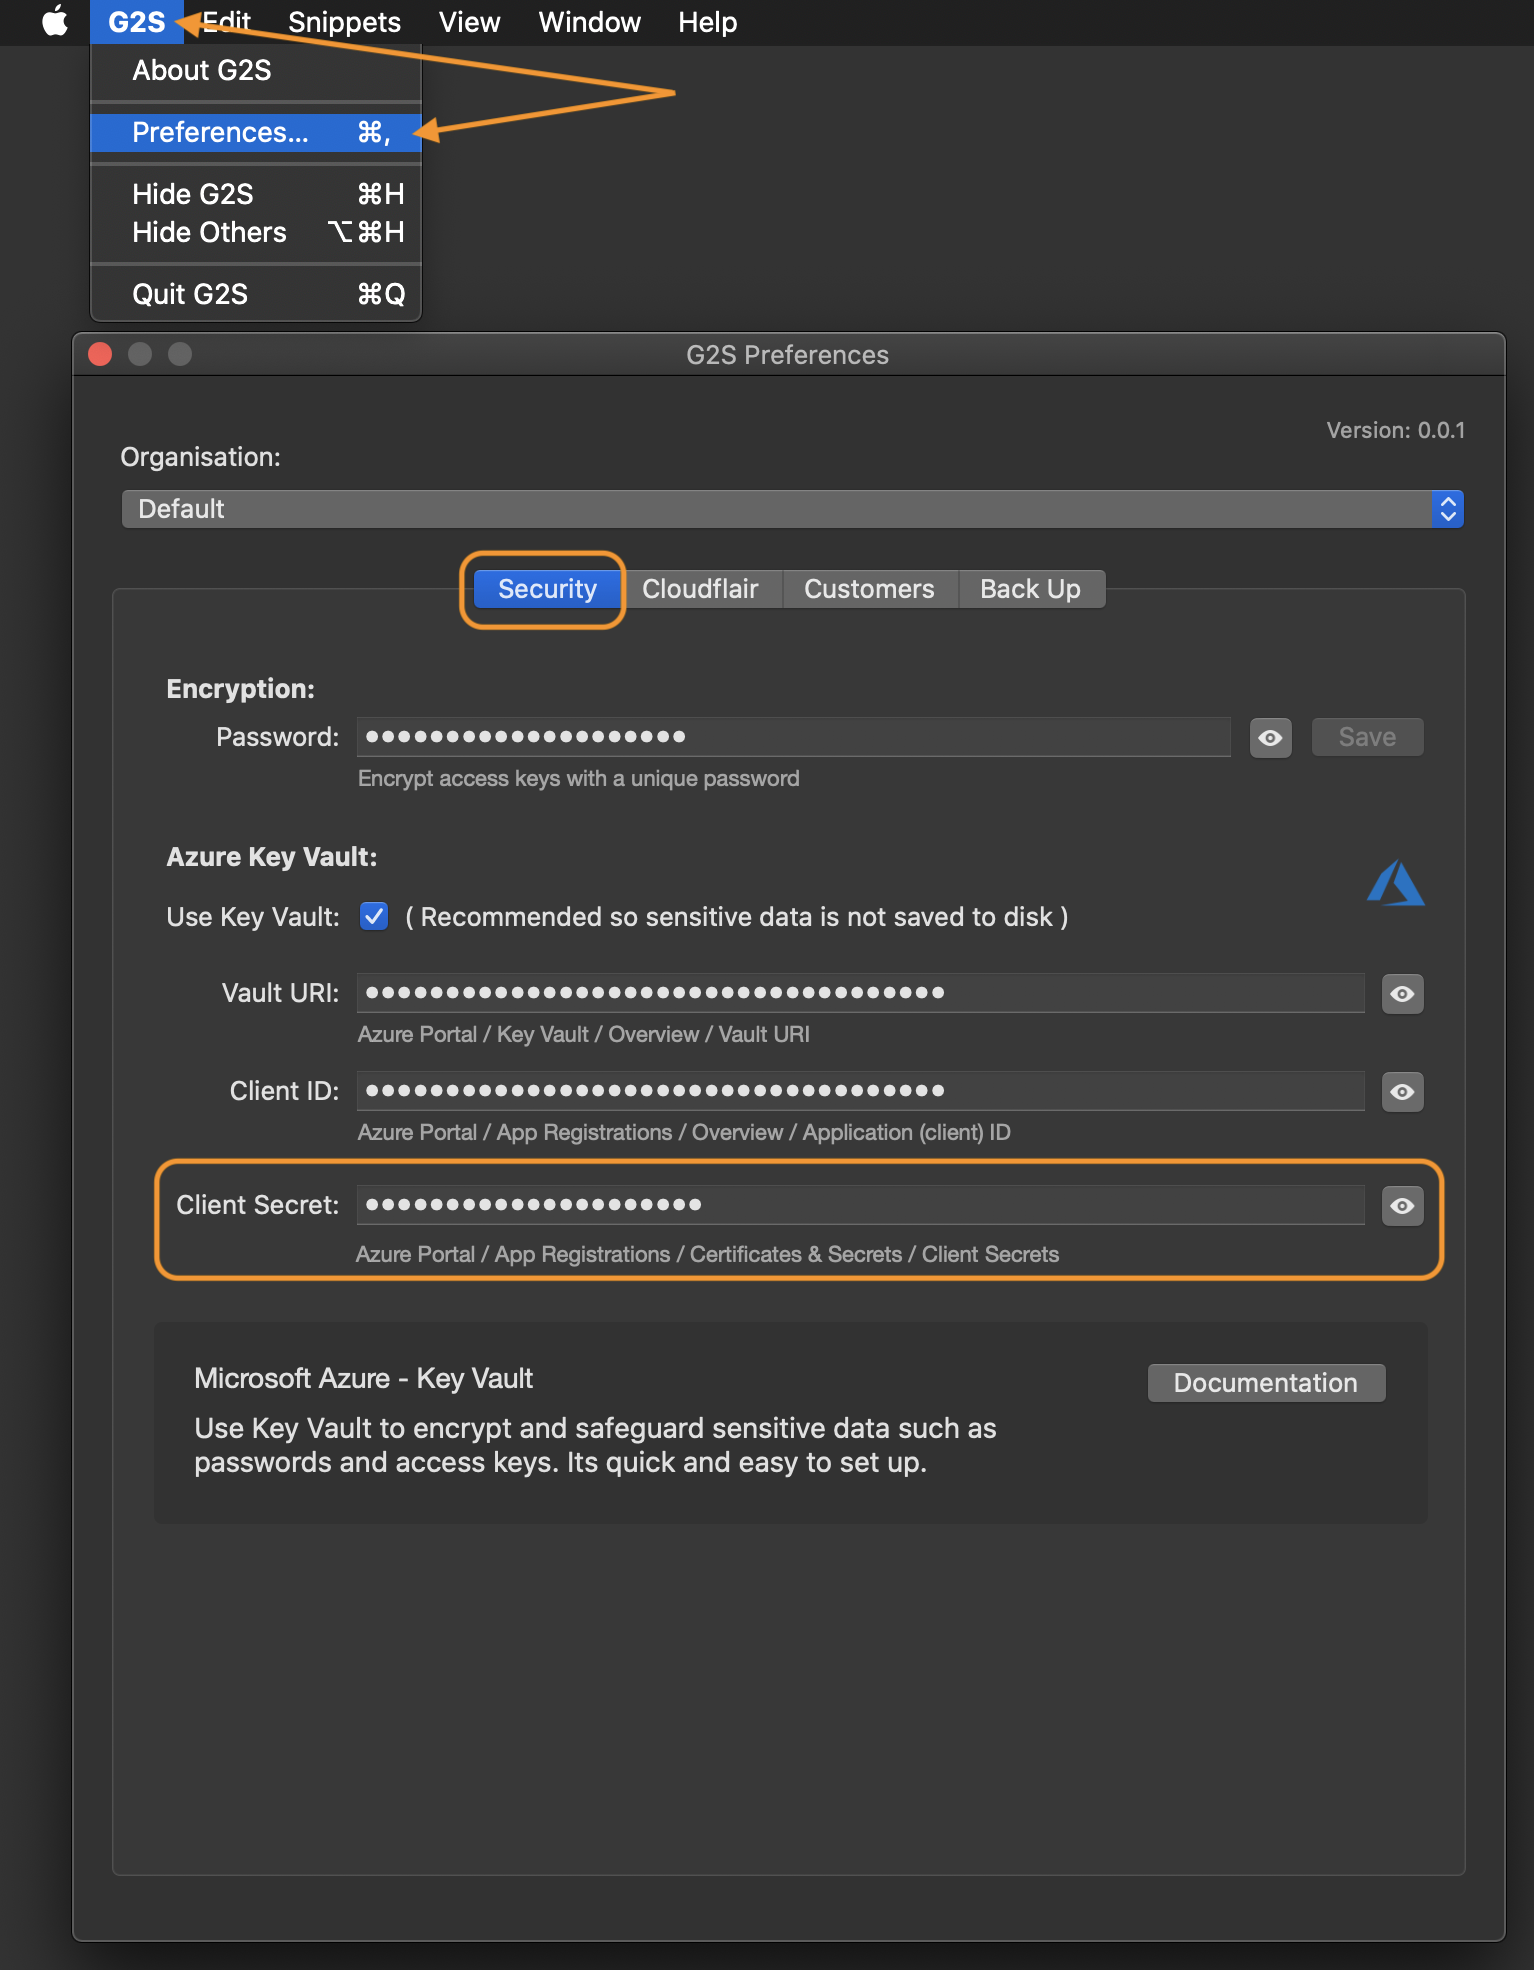This screenshot has width=1534, height=1970.
Task: Open the View menu
Action: pos(469,22)
